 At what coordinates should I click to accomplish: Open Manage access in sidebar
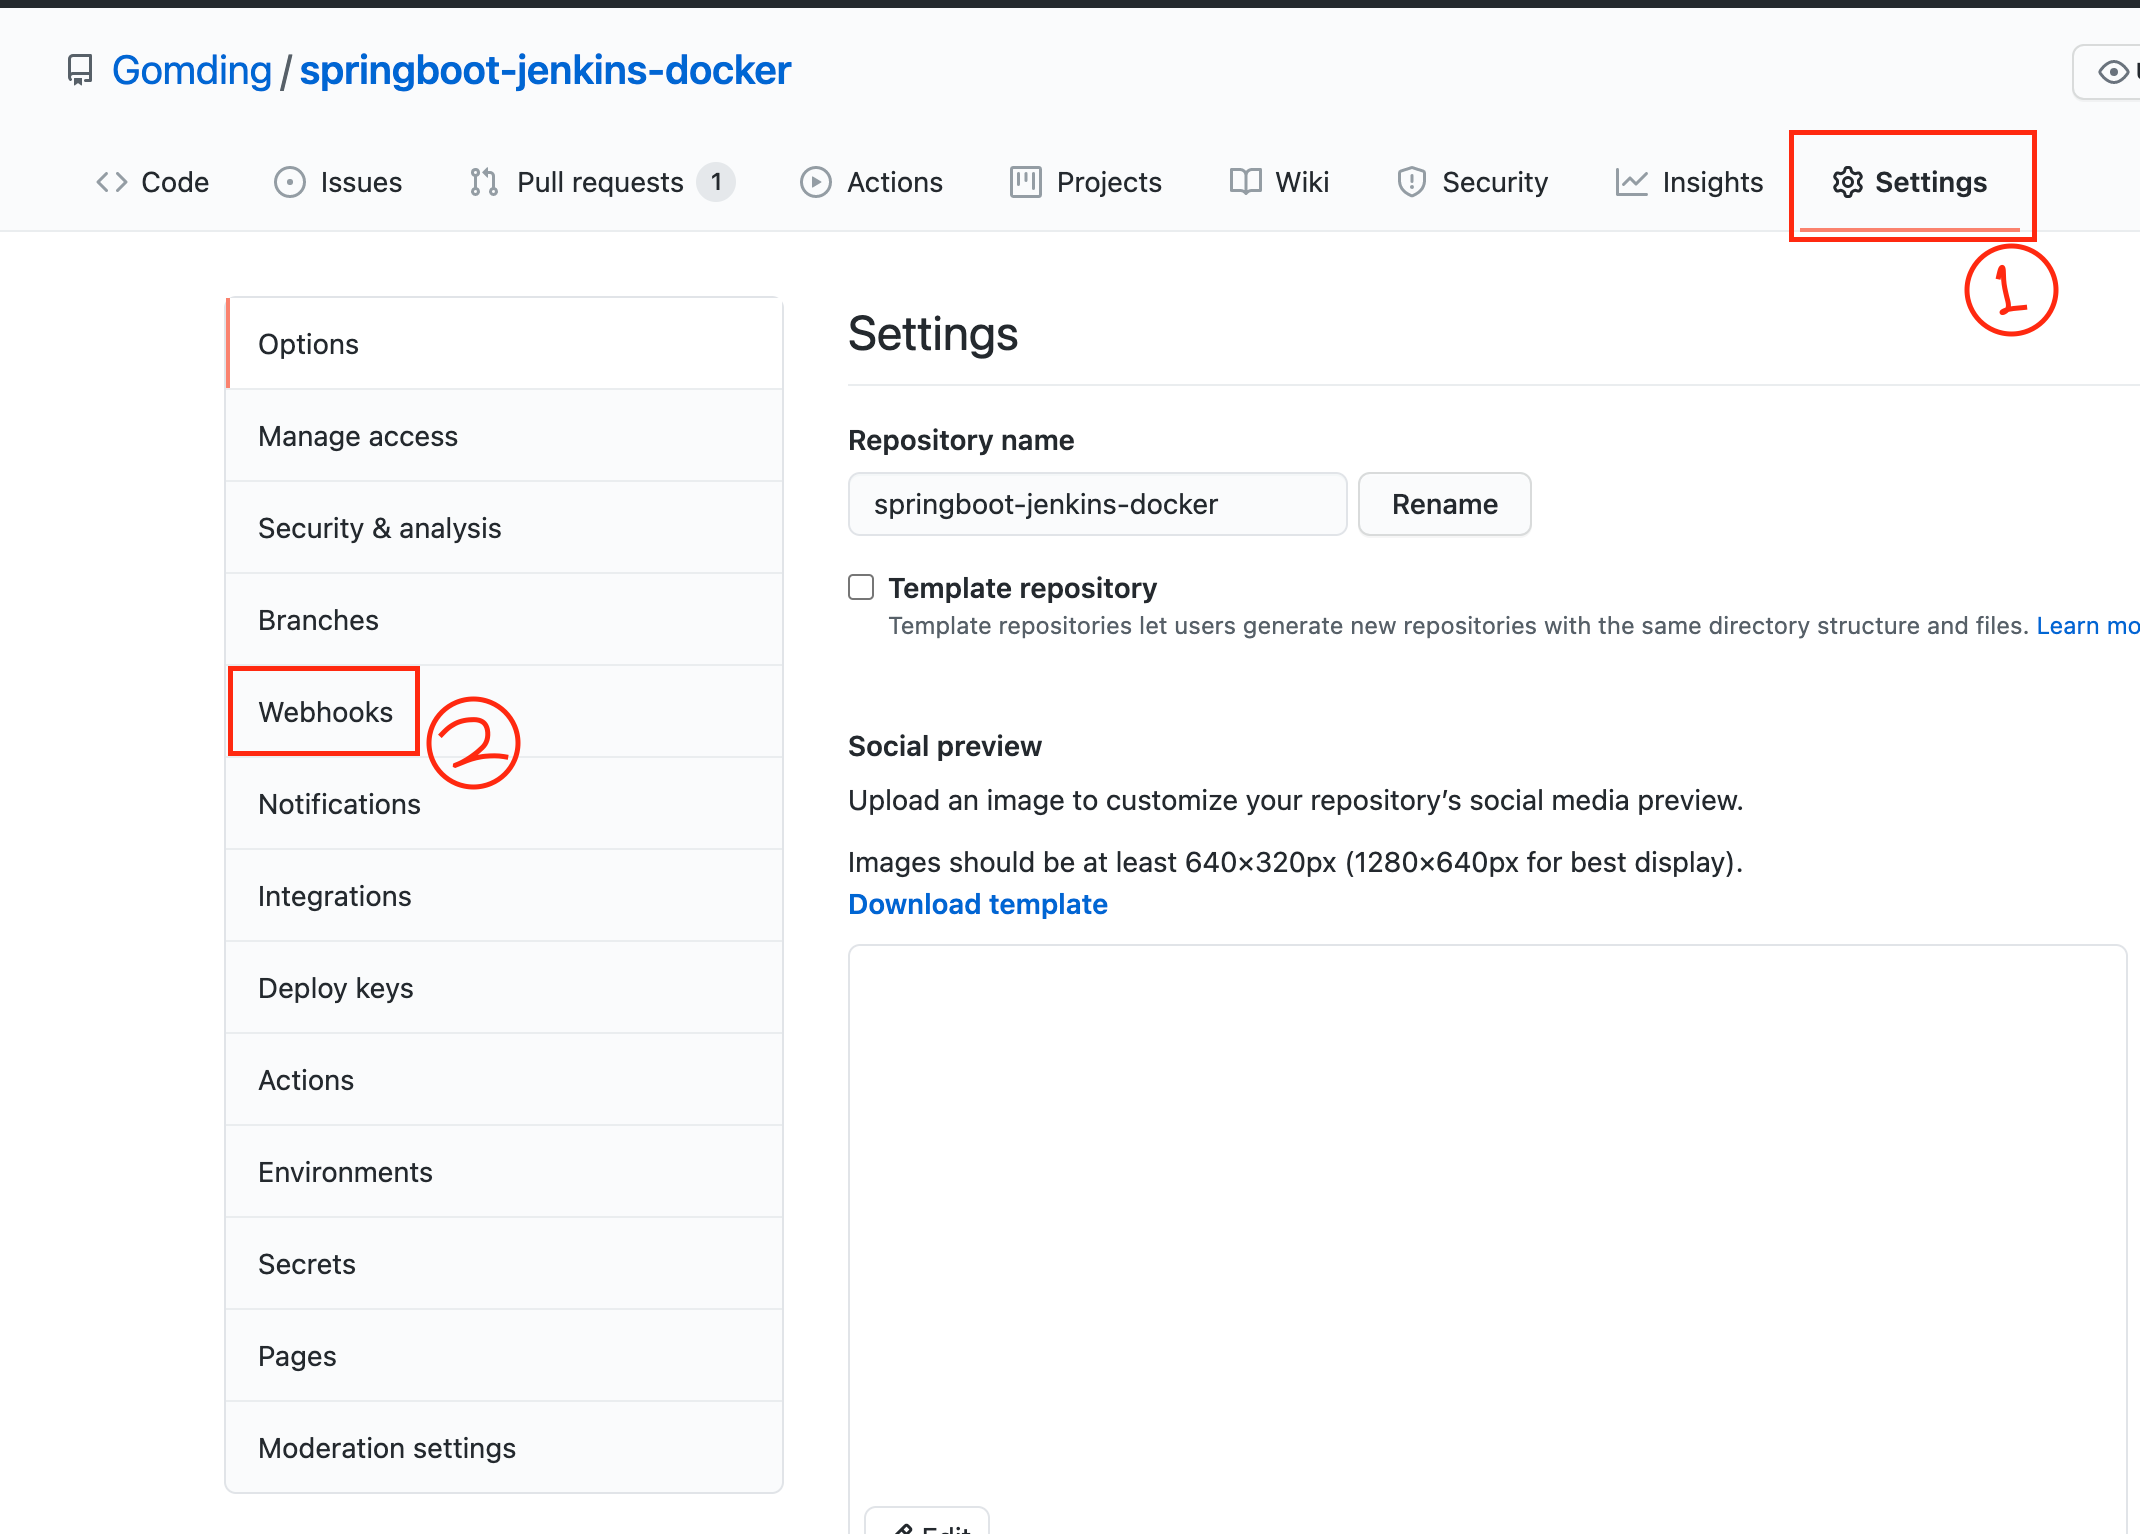coord(357,436)
